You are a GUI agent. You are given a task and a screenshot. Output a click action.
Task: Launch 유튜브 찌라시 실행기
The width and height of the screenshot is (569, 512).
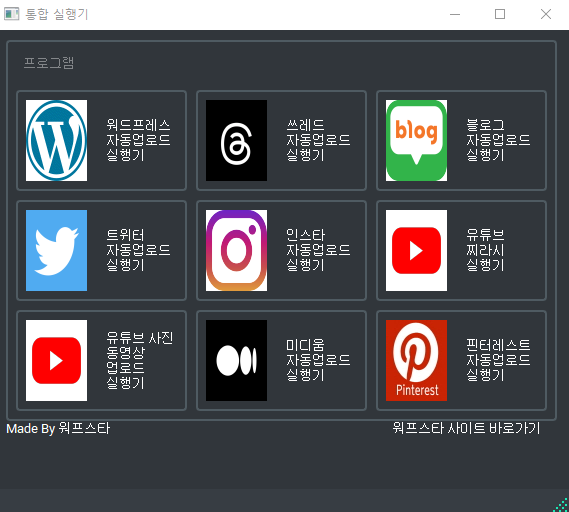(462, 250)
